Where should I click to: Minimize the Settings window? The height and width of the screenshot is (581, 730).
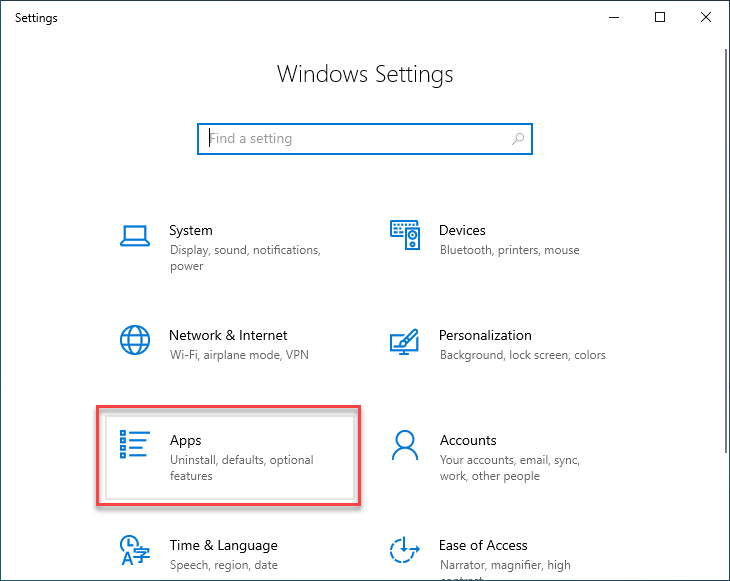[x=614, y=18]
